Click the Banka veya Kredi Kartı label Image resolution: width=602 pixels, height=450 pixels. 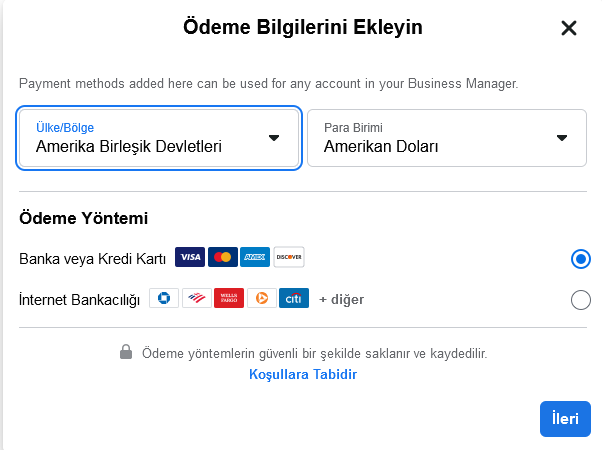pyautogui.click(x=93, y=259)
